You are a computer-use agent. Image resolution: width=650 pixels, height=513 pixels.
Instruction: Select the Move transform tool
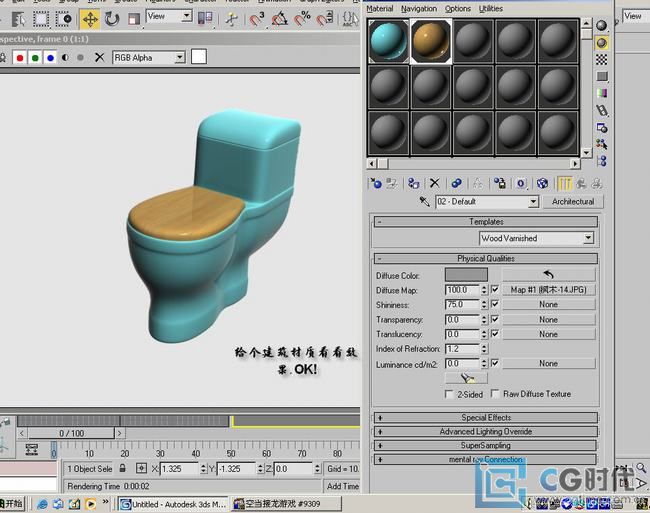point(90,18)
